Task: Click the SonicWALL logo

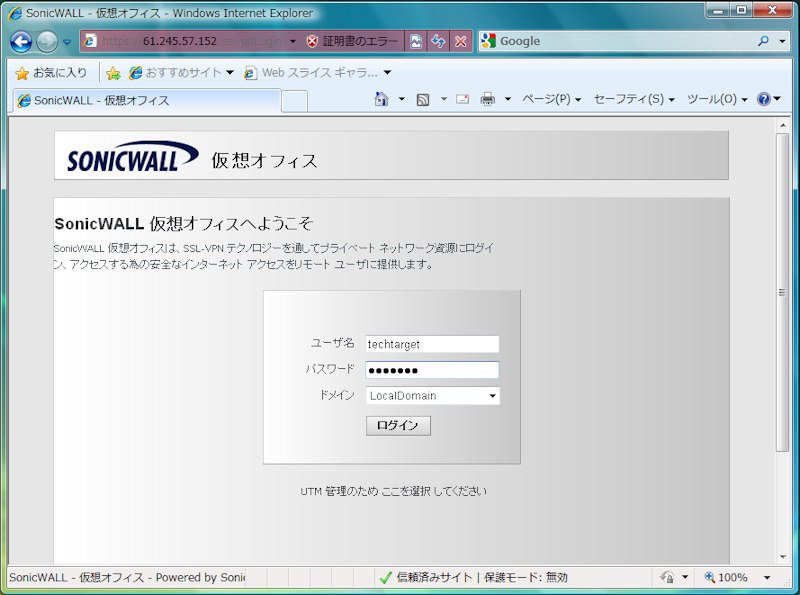Action: [133, 156]
